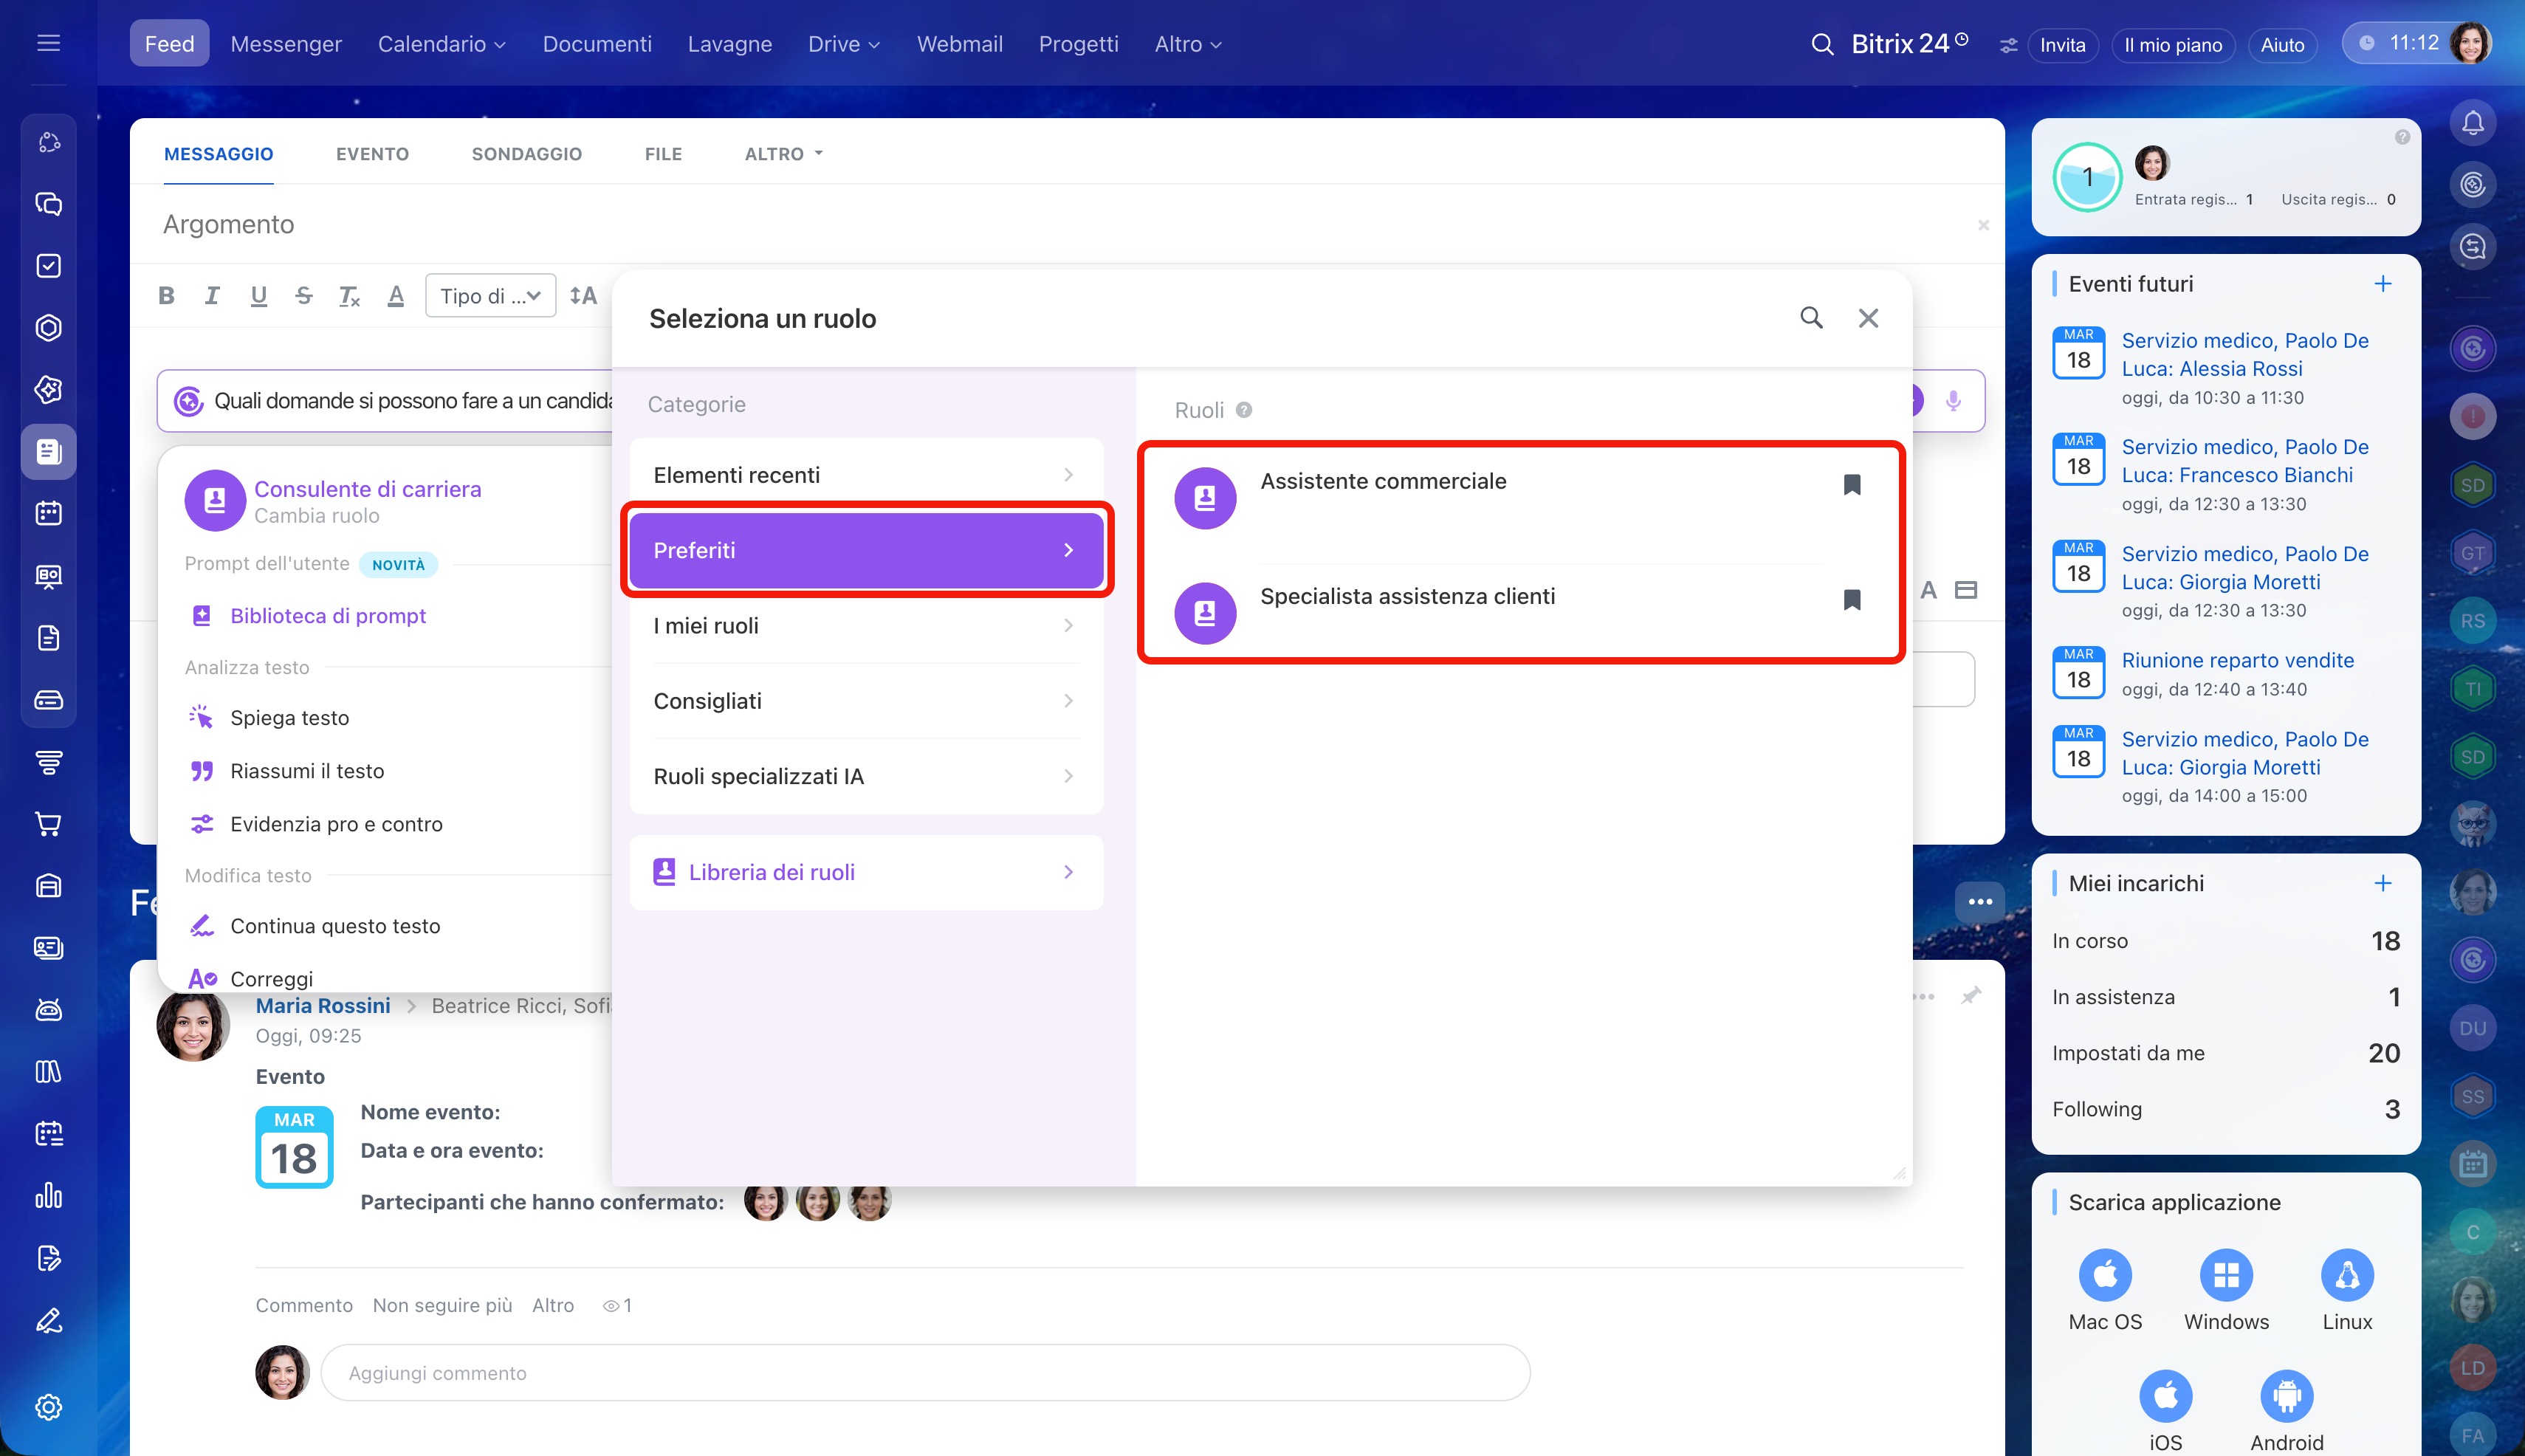Open the Calendario dropdown menu

441,44
